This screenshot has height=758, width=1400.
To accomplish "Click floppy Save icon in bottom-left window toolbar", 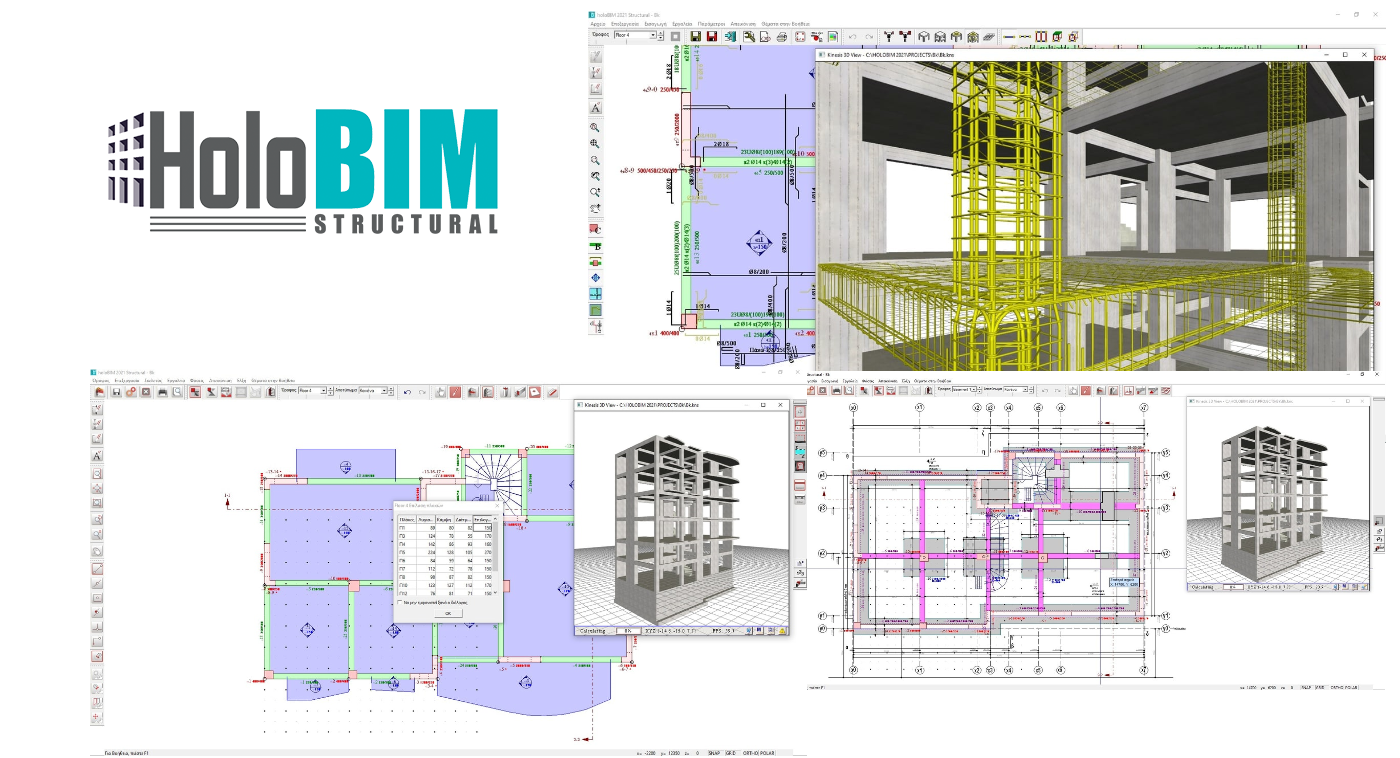I will [116, 392].
